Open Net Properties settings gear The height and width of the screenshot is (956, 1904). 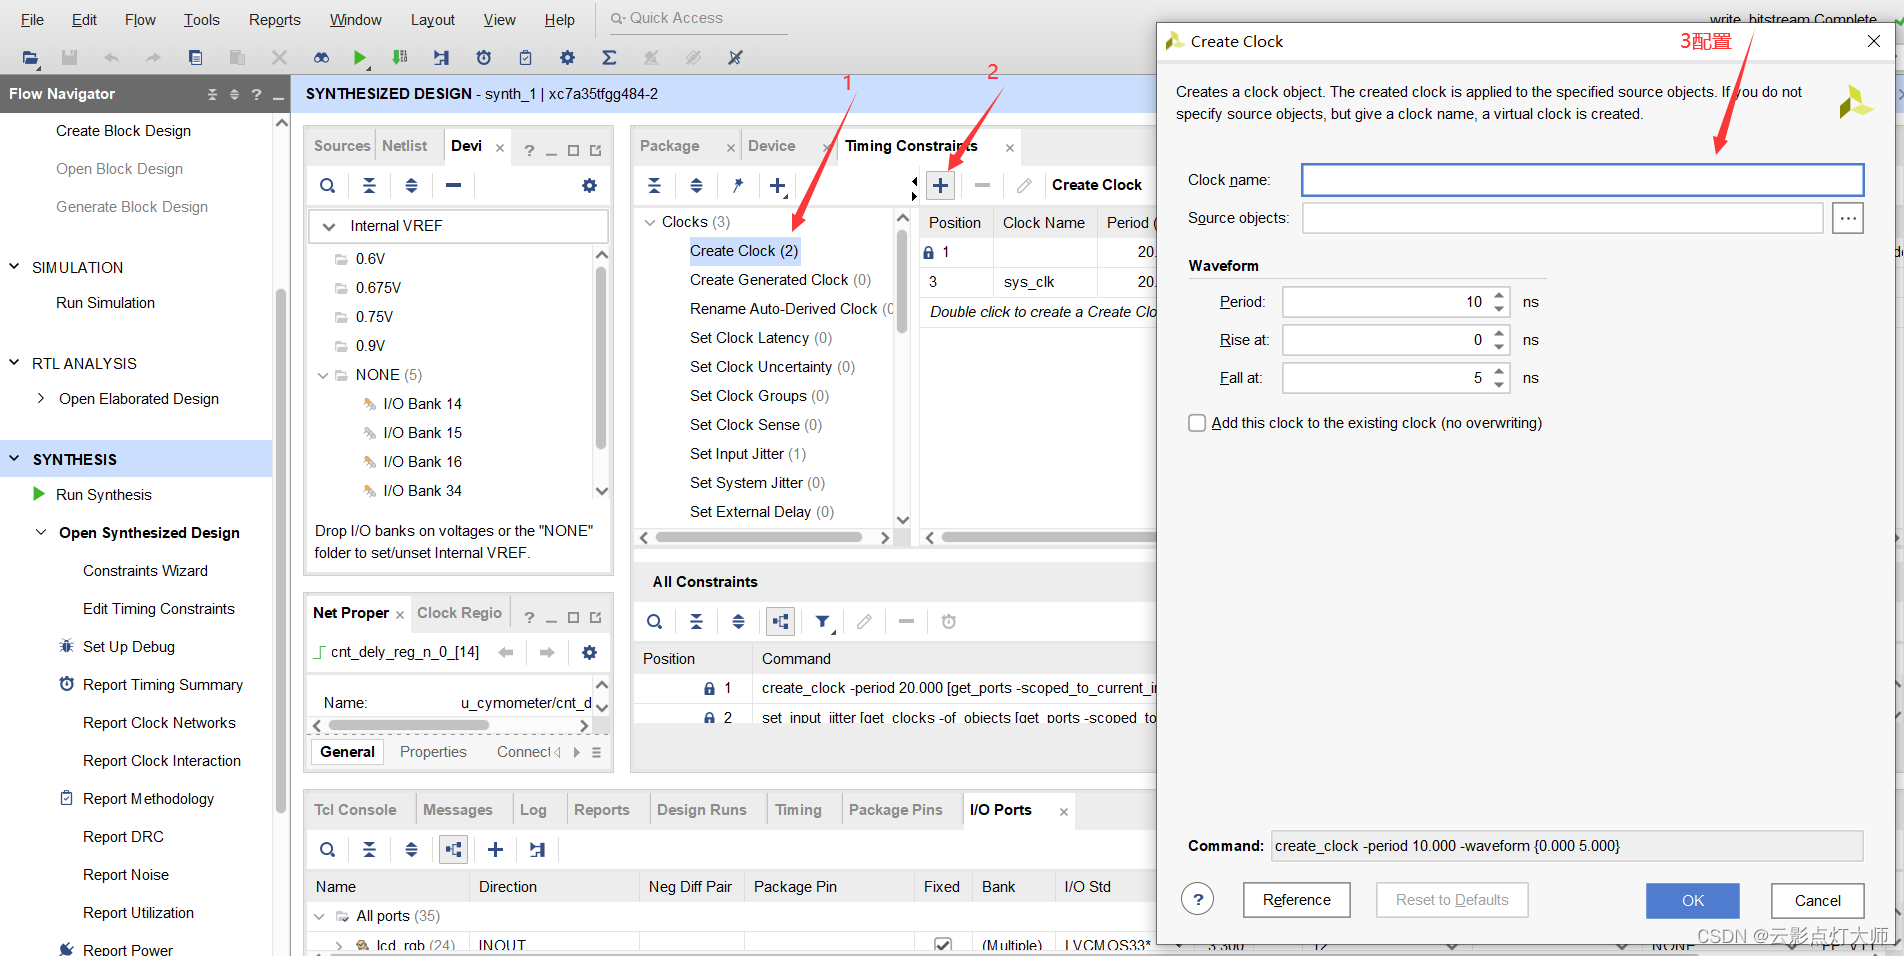coord(589,652)
